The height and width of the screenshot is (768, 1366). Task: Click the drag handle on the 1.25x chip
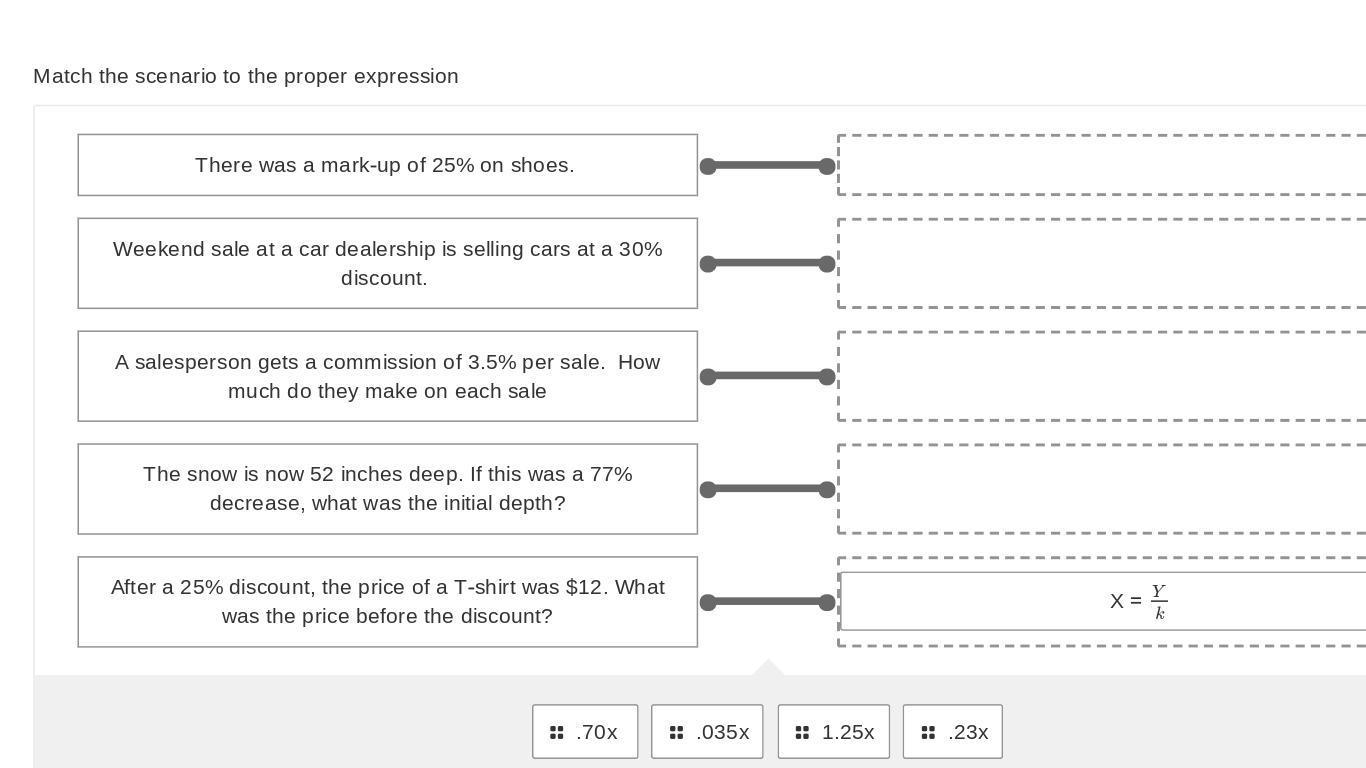pos(802,733)
